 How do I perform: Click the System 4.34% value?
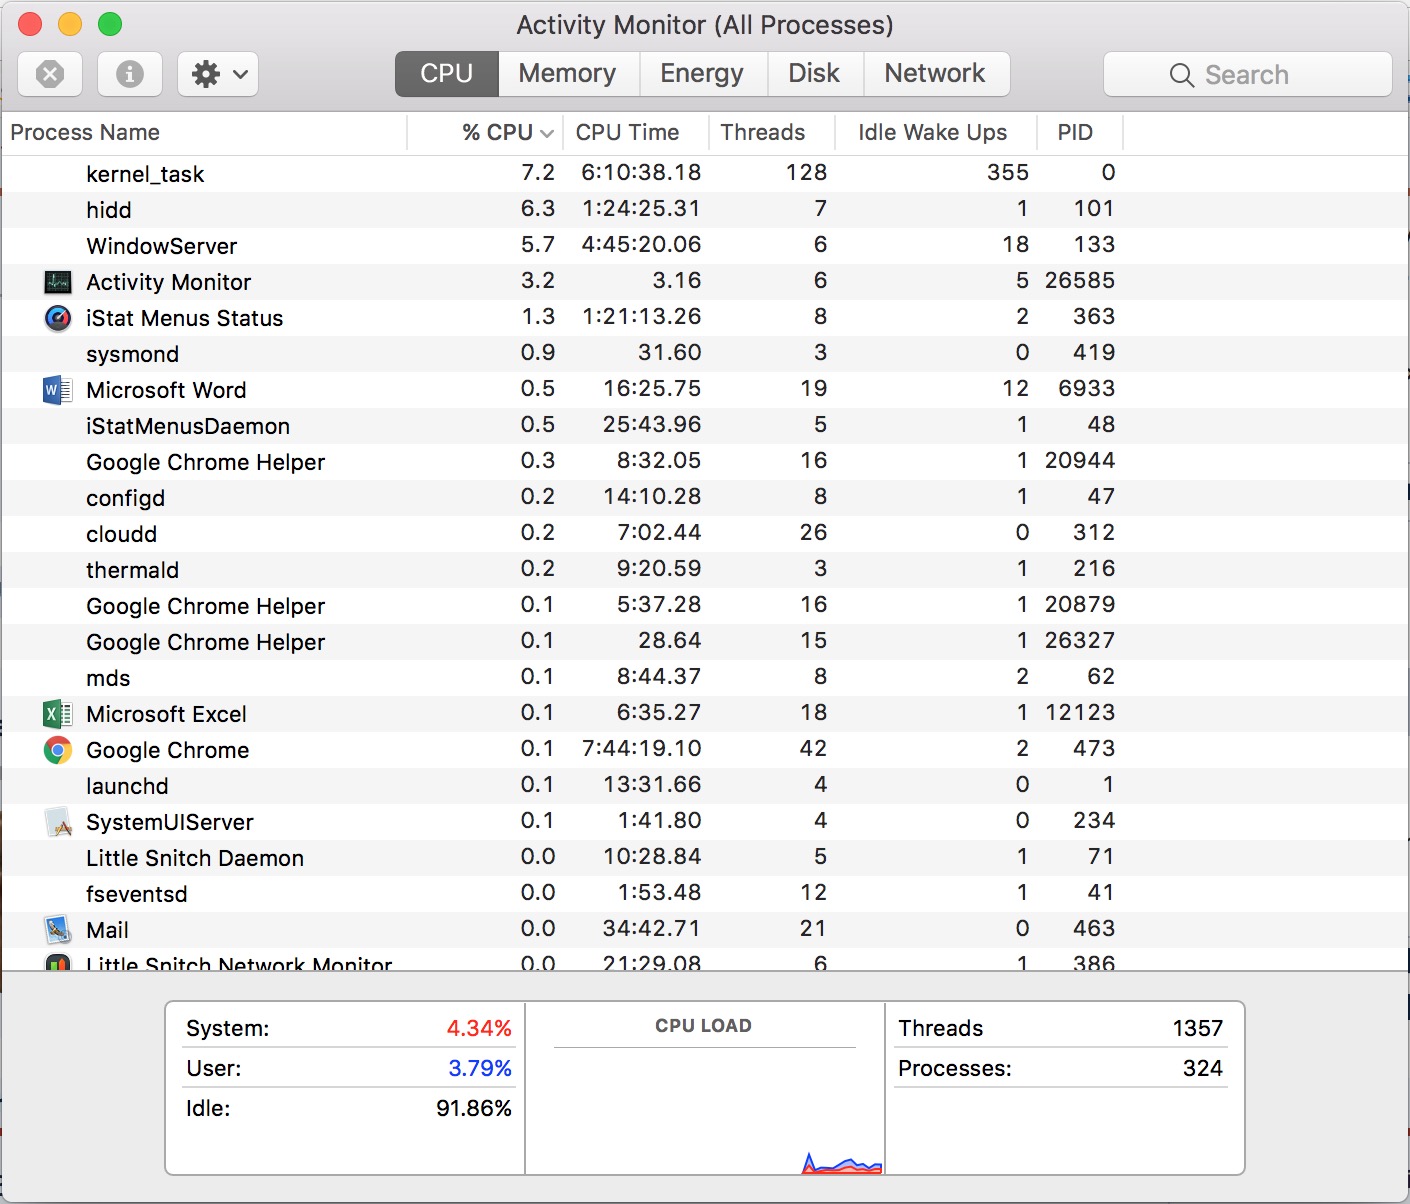[479, 1028]
